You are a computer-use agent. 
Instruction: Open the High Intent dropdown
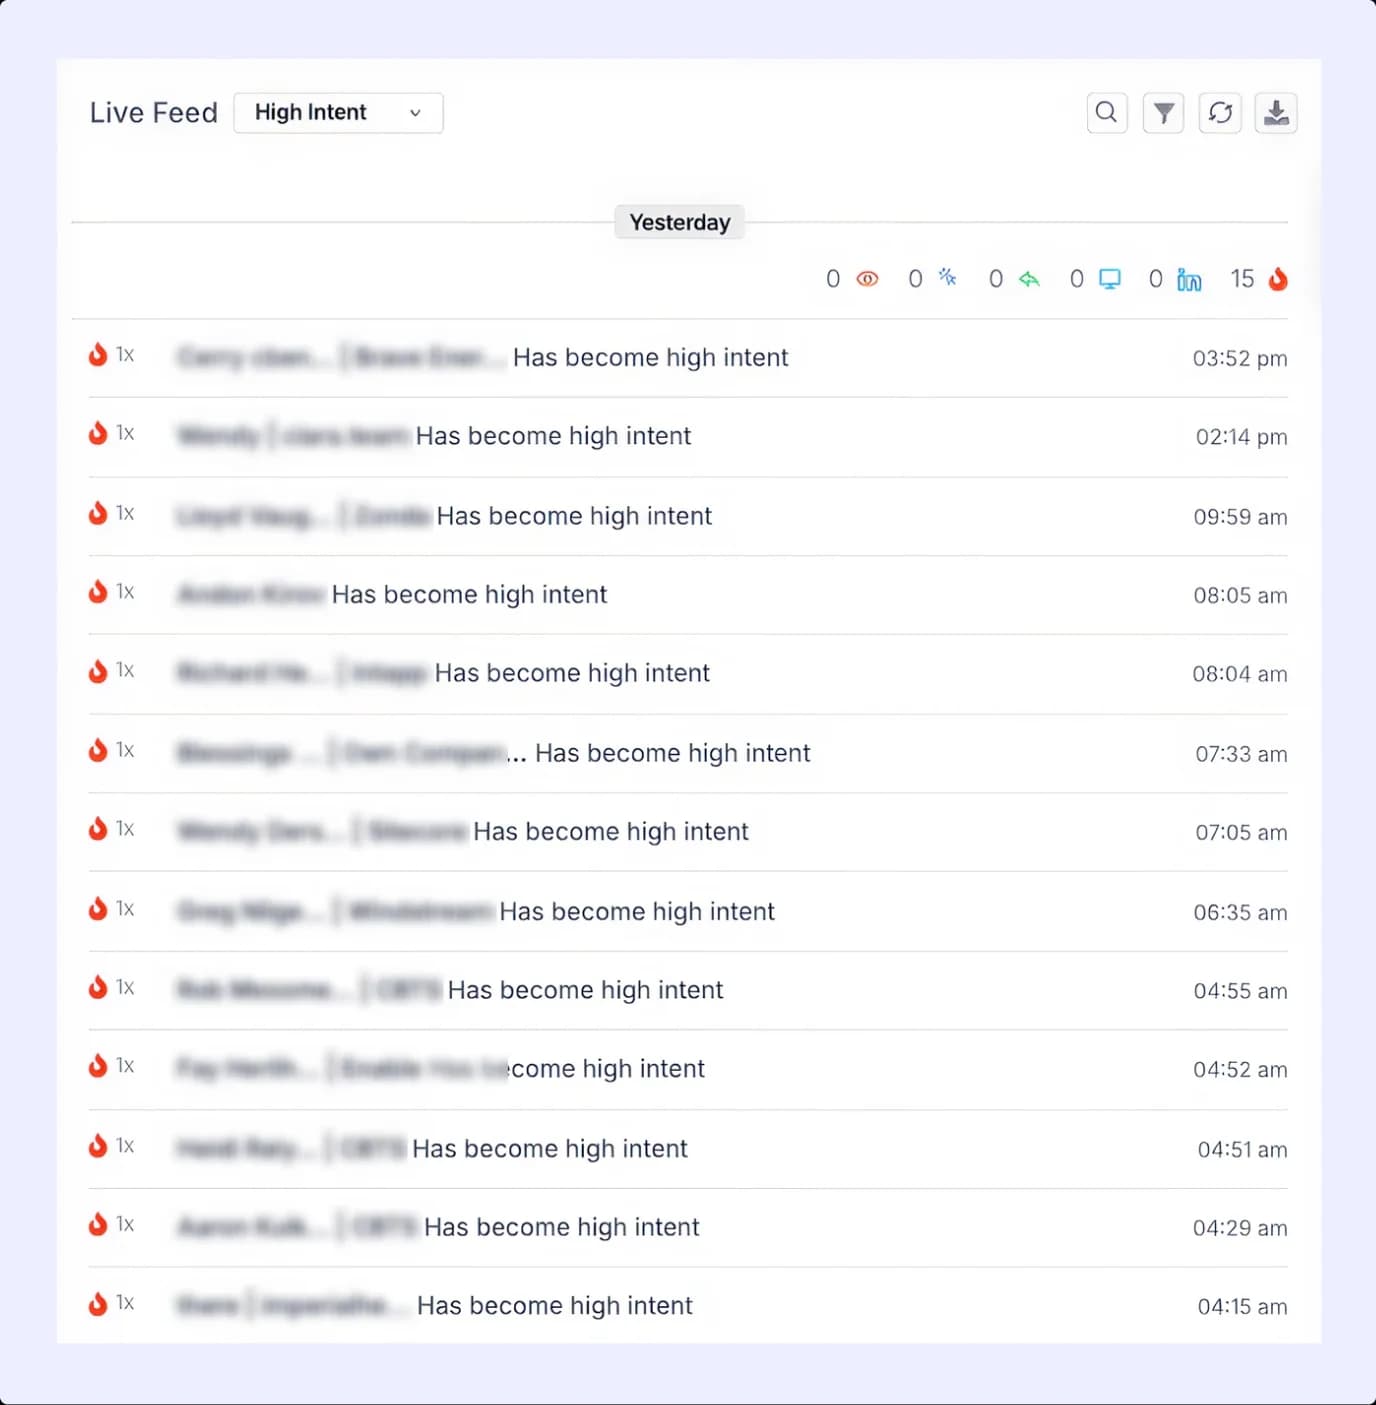(x=337, y=113)
